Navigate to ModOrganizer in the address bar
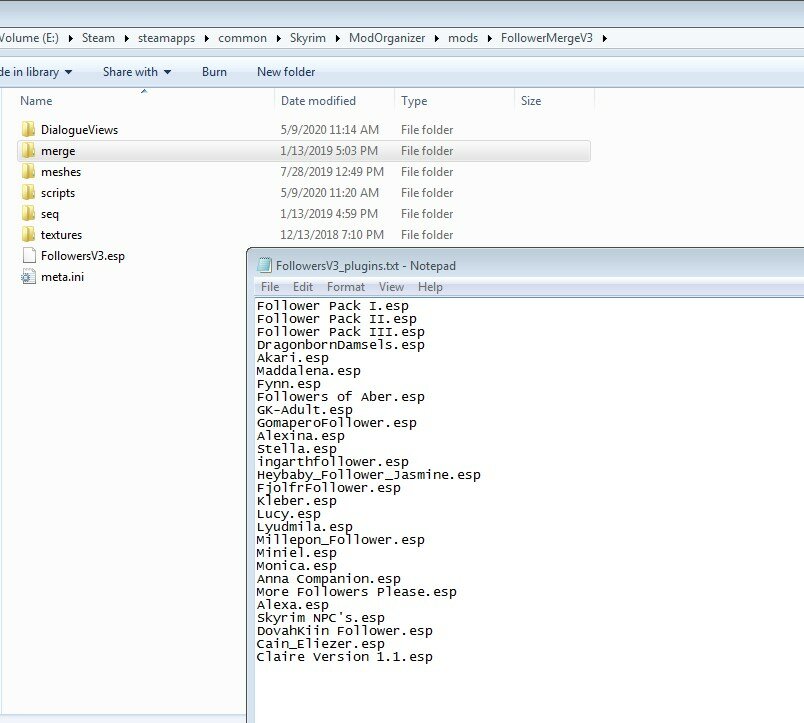The height and width of the screenshot is (723, 804). [x=387, y=38]
